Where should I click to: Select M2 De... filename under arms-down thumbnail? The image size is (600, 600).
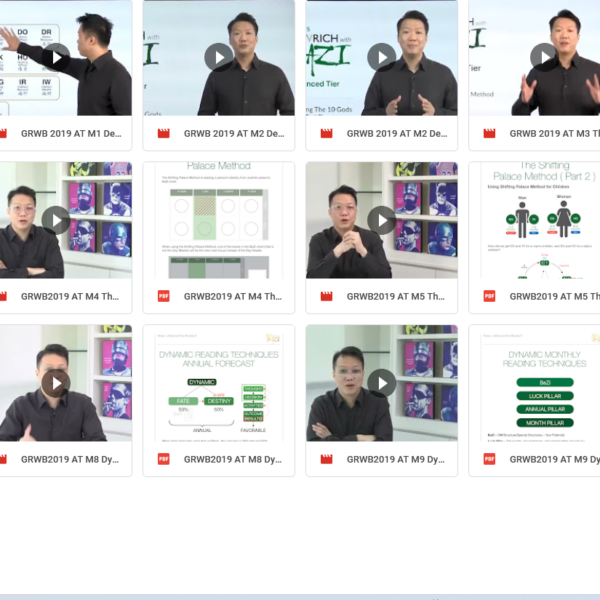[x=234, y=134]
